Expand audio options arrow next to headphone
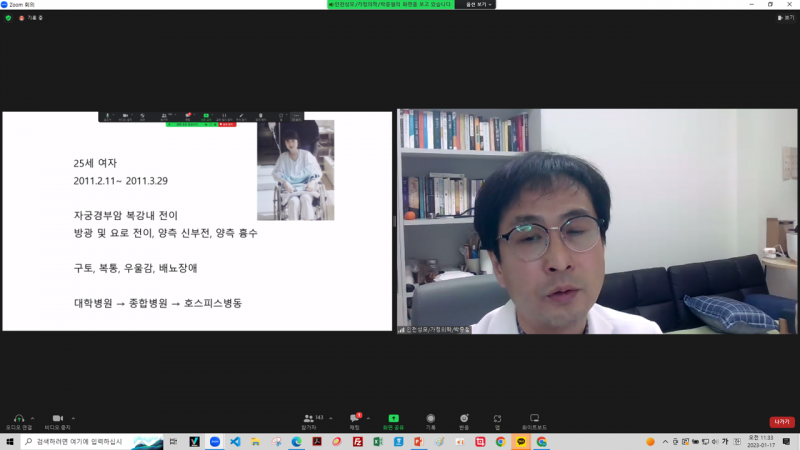 33,418
